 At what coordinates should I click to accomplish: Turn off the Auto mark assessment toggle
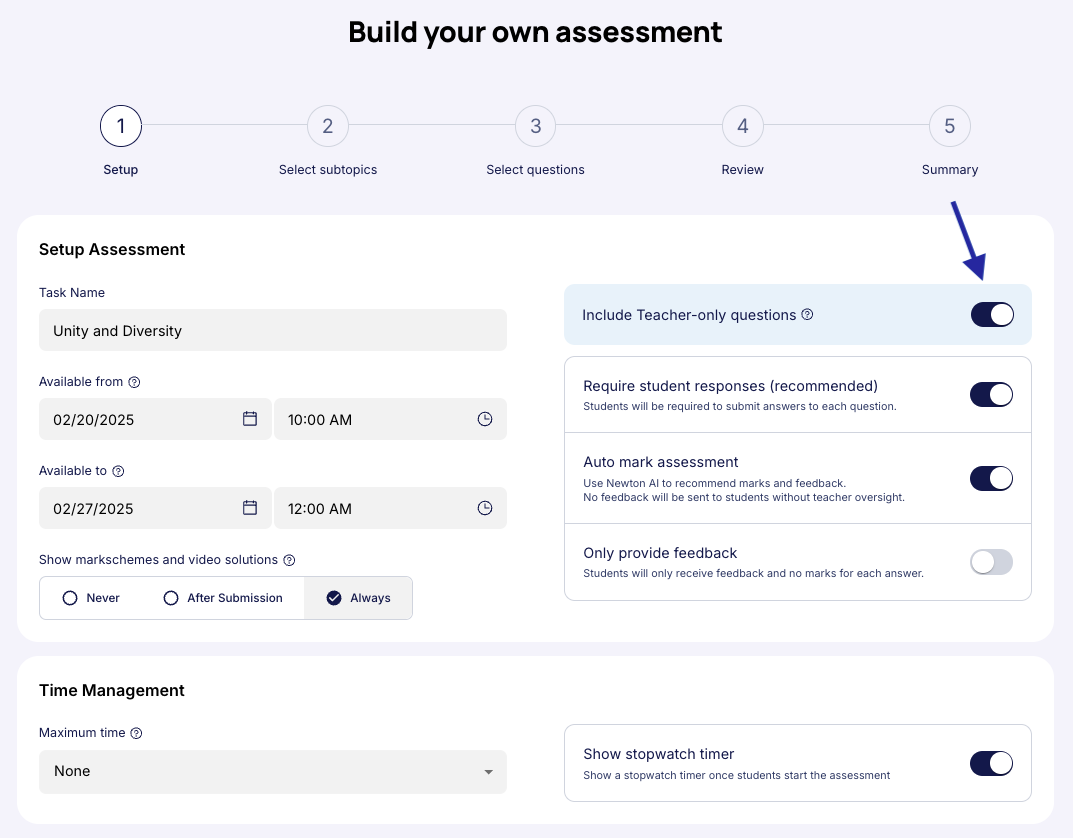tap(991, 478)
